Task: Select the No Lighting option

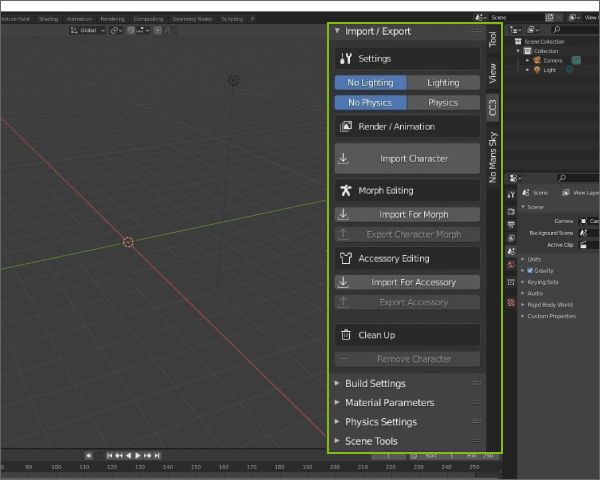Action: point(370,83)
